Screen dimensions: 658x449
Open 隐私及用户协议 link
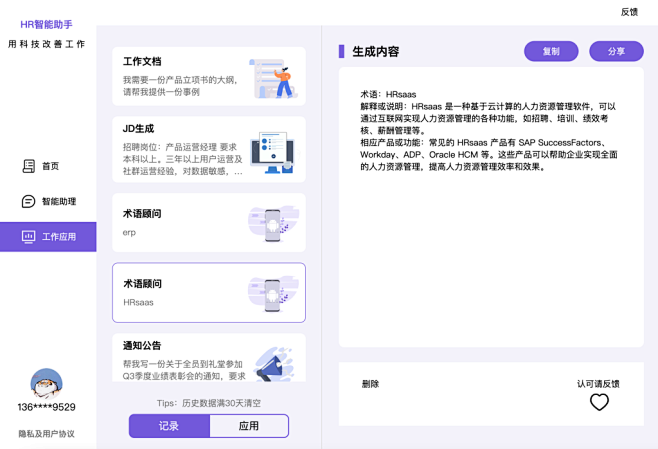[46, 434]
